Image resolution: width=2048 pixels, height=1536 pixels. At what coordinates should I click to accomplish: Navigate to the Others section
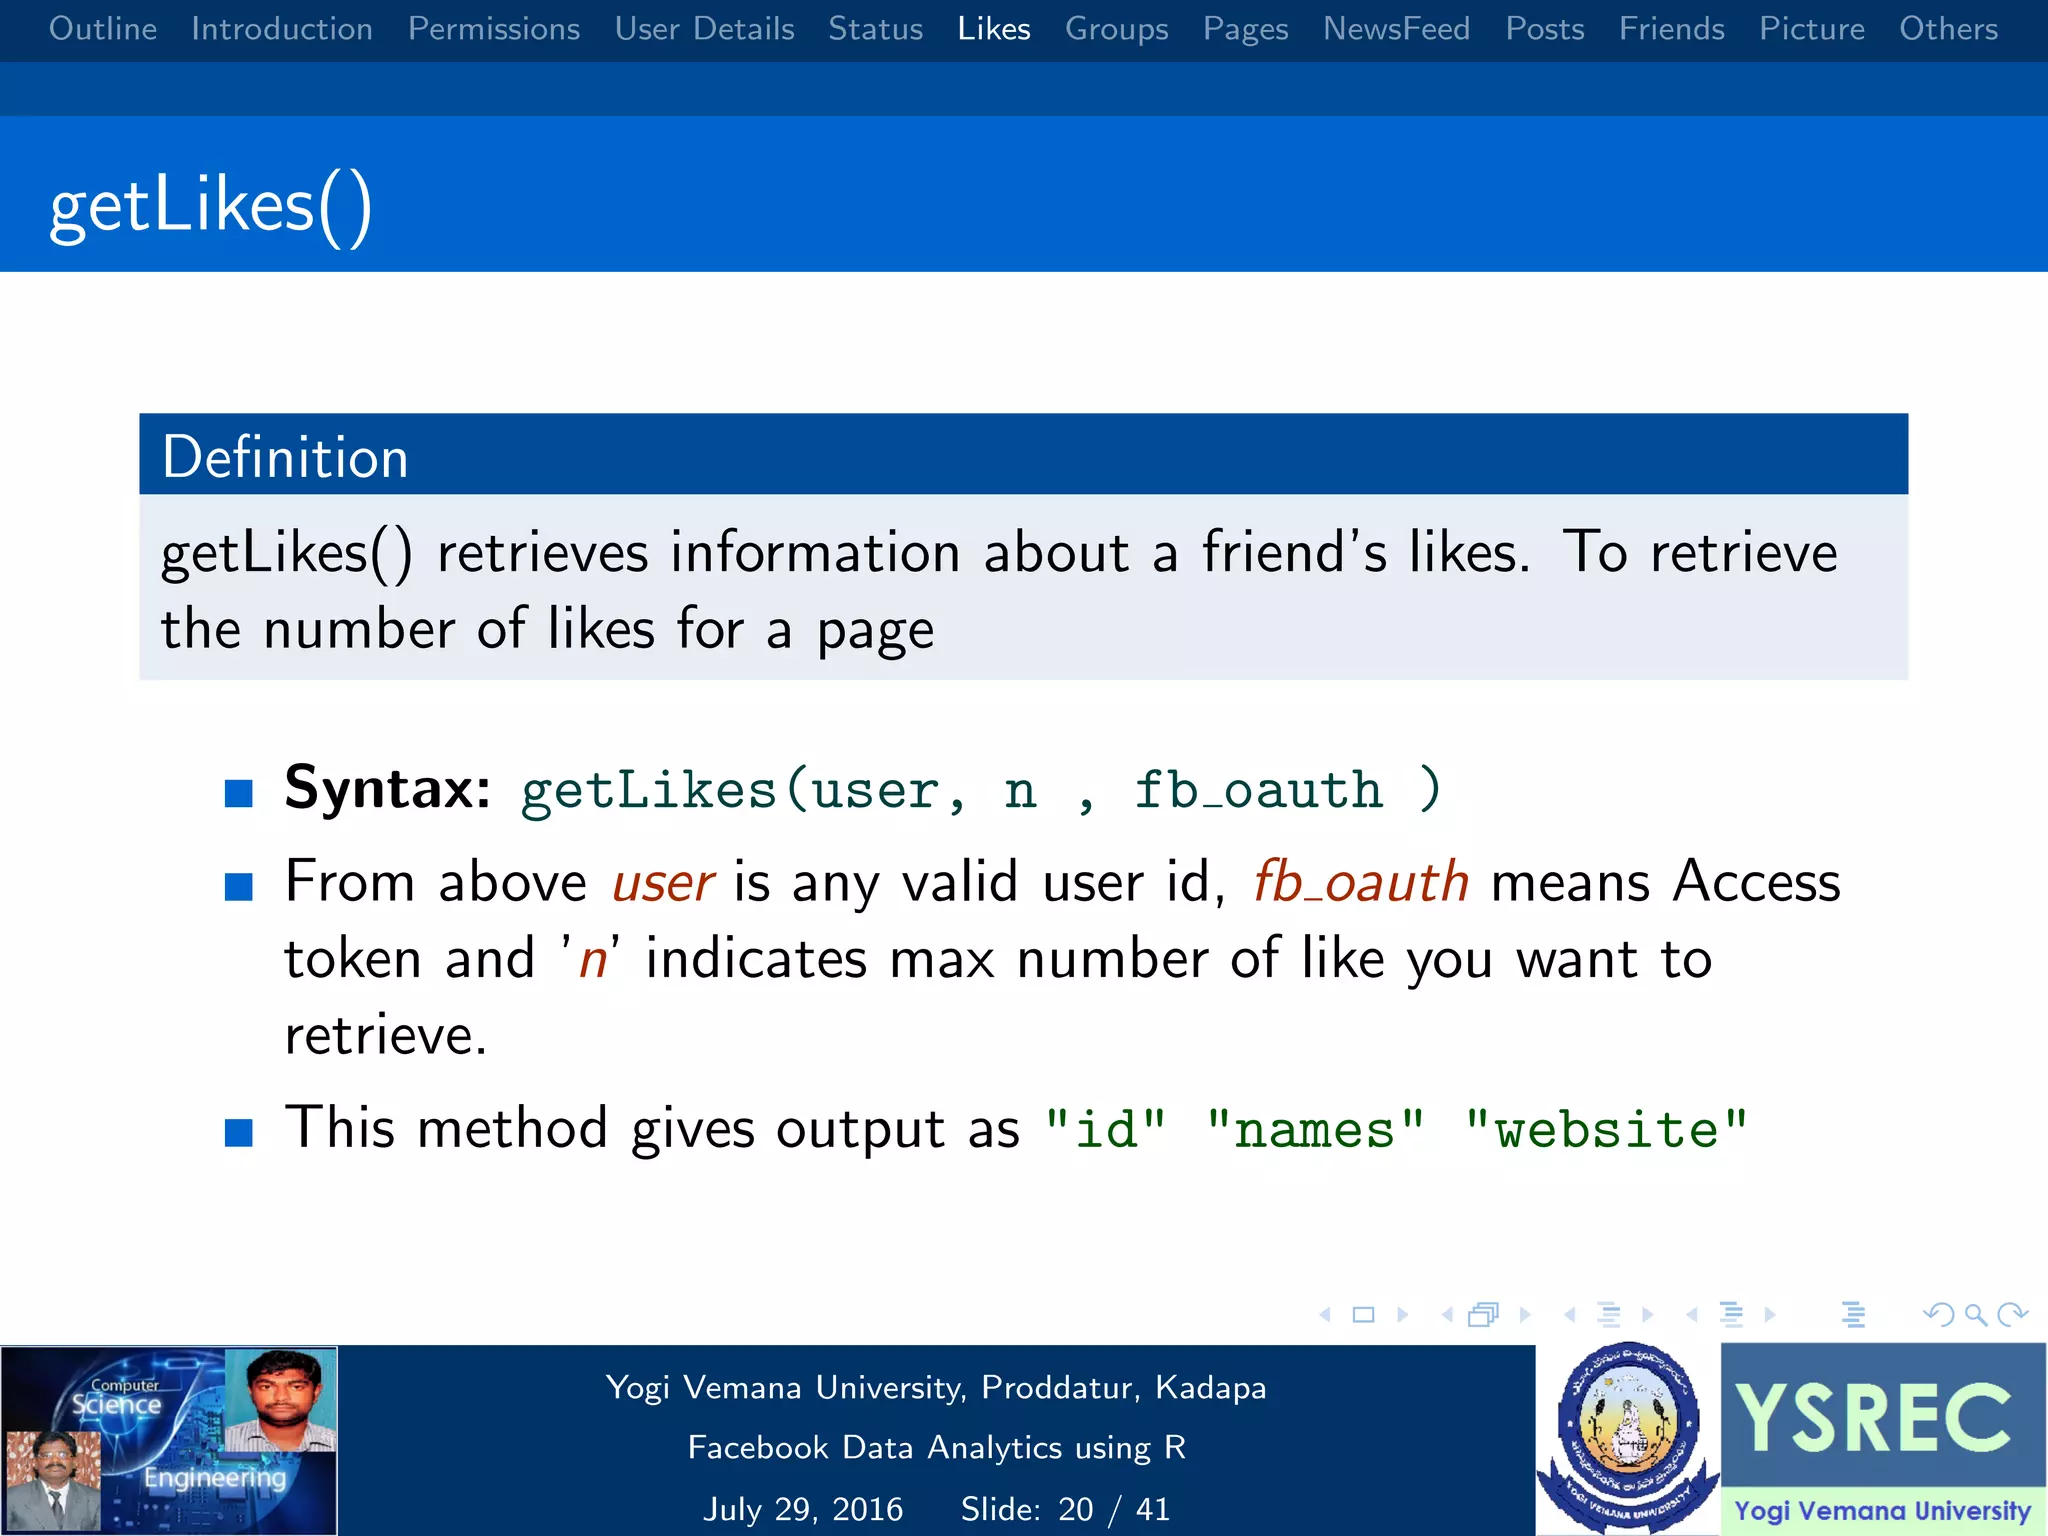tap(1949, 29)
